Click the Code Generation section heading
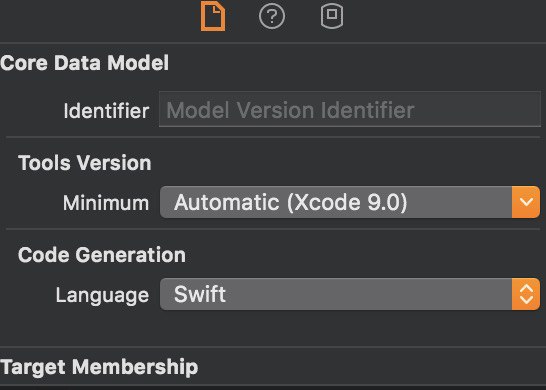546x390 pixels. [x=102, y=255]
